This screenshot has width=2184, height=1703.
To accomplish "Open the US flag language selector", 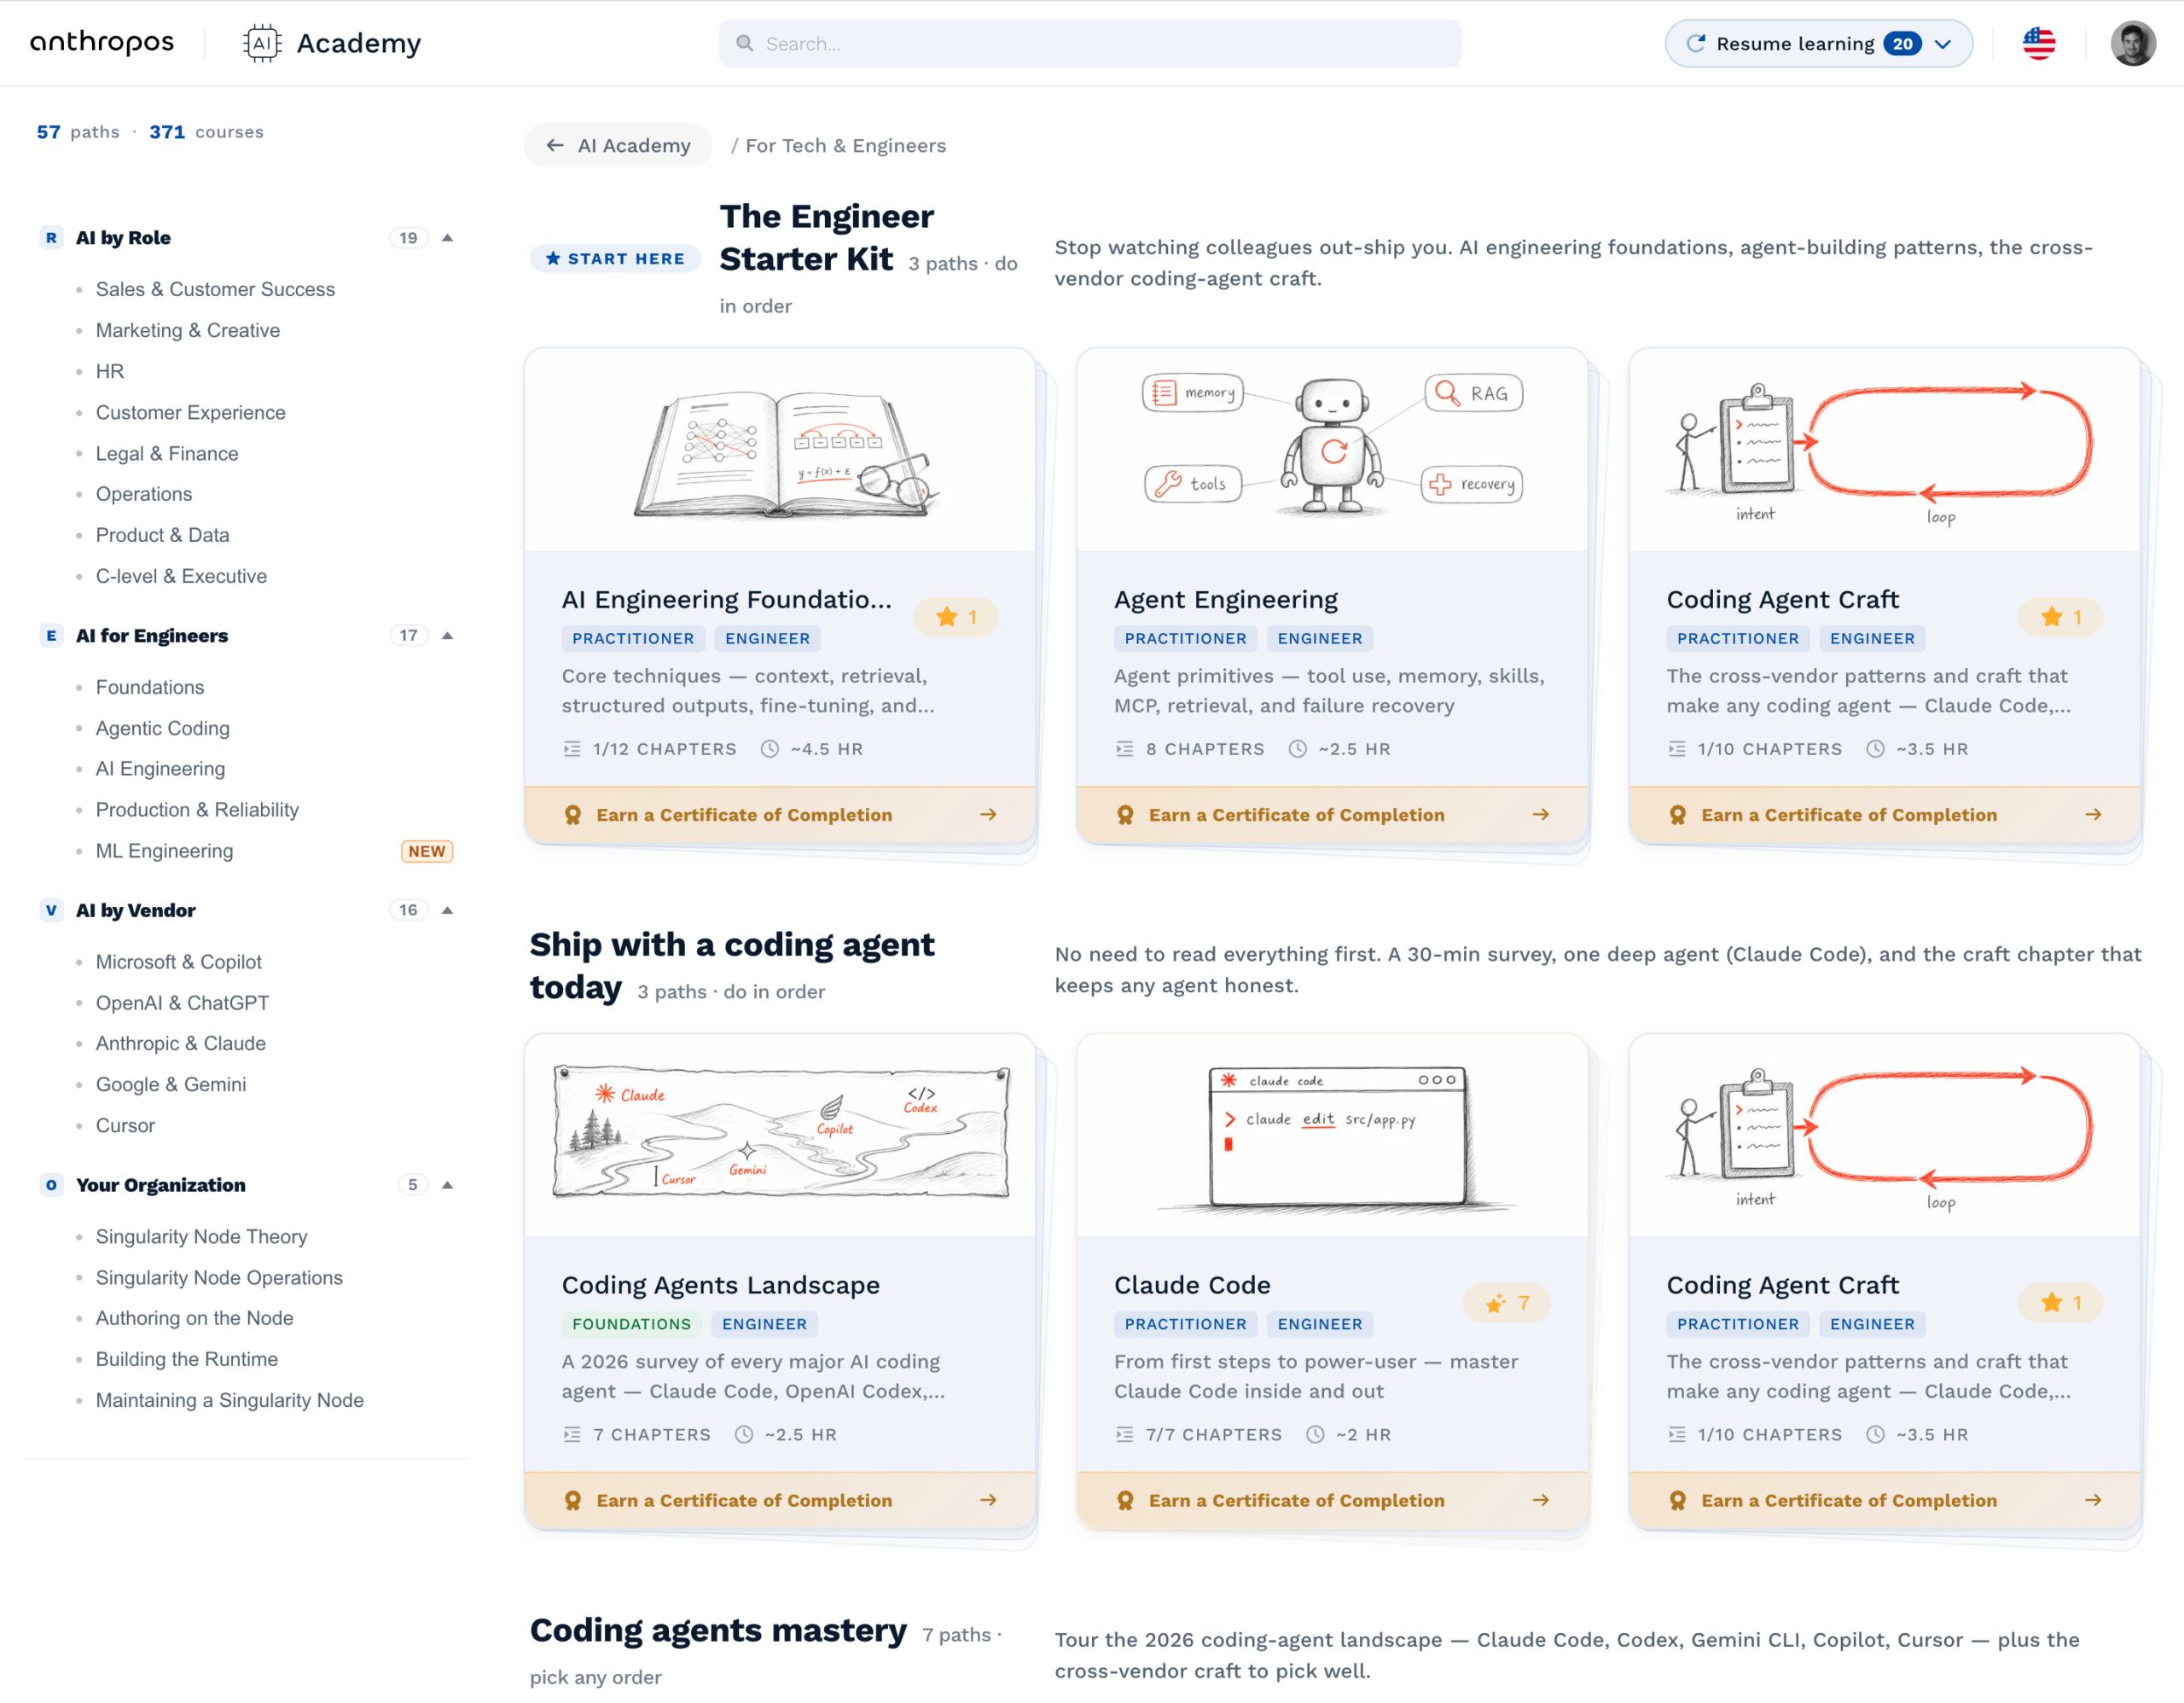I will tap(2038, 43).
